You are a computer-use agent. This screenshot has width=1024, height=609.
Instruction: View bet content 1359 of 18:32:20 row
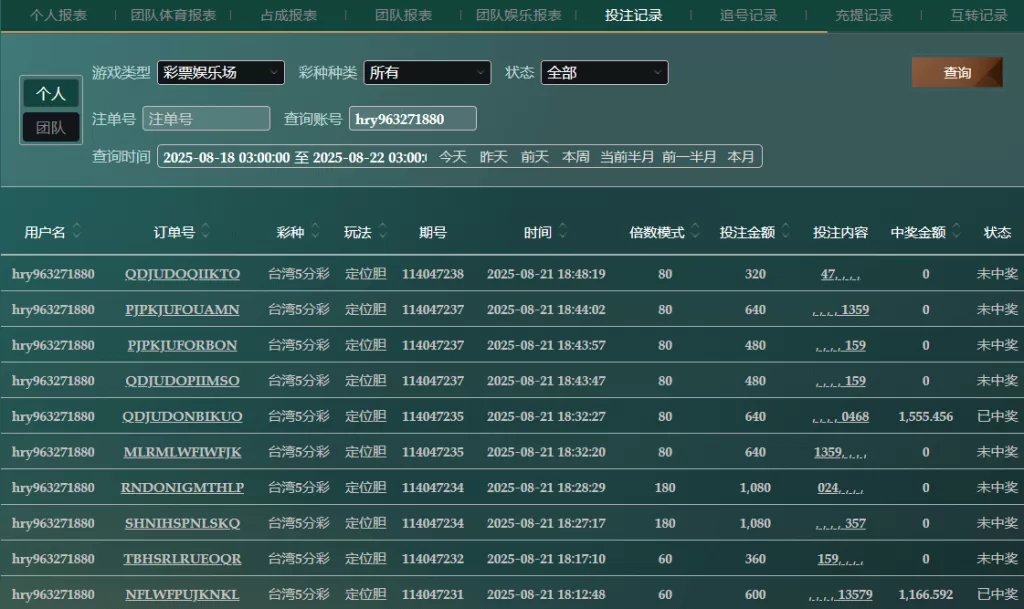840,452
